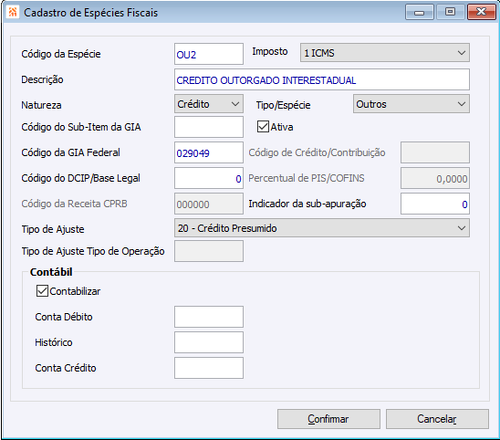Select the Código do Sub-Item da GIA field
Image resolution: width=500 pixels, height=440 pixels.
pos(209,127)
